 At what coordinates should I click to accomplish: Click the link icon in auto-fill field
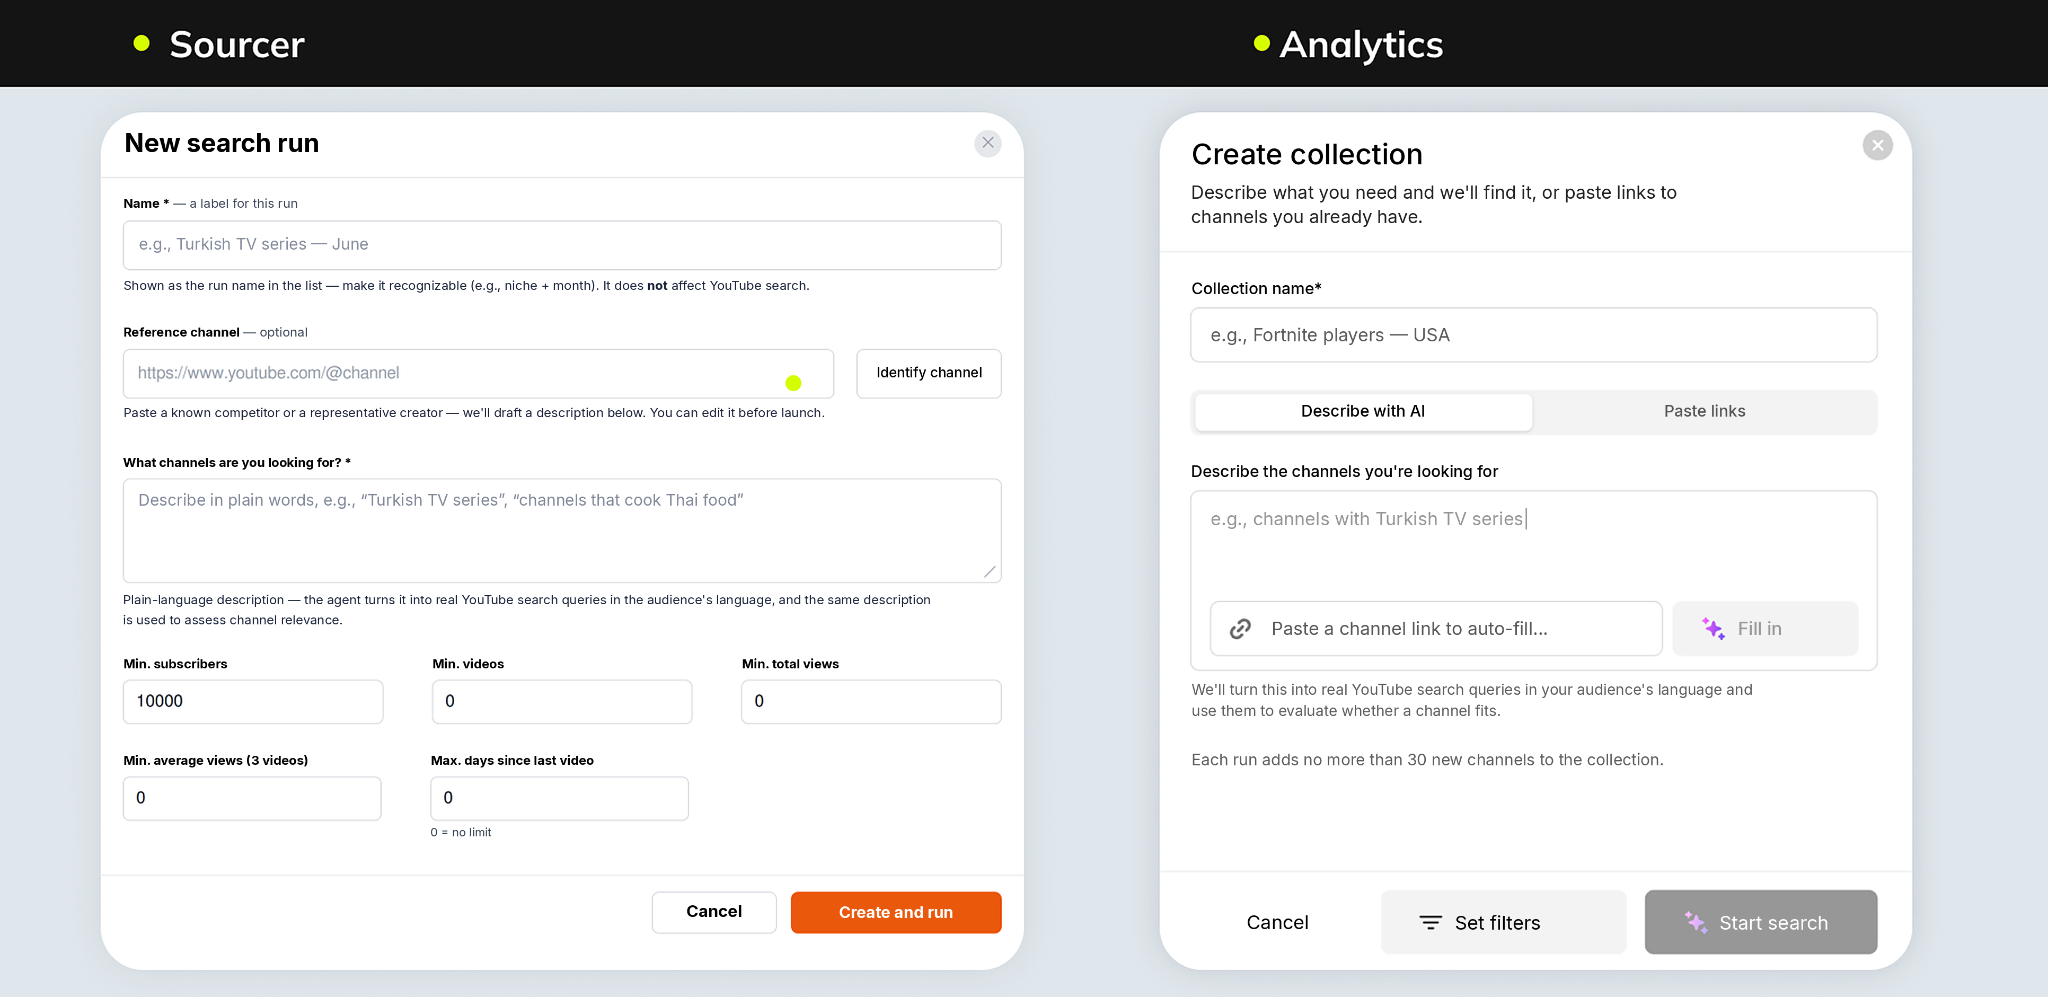1240,629
